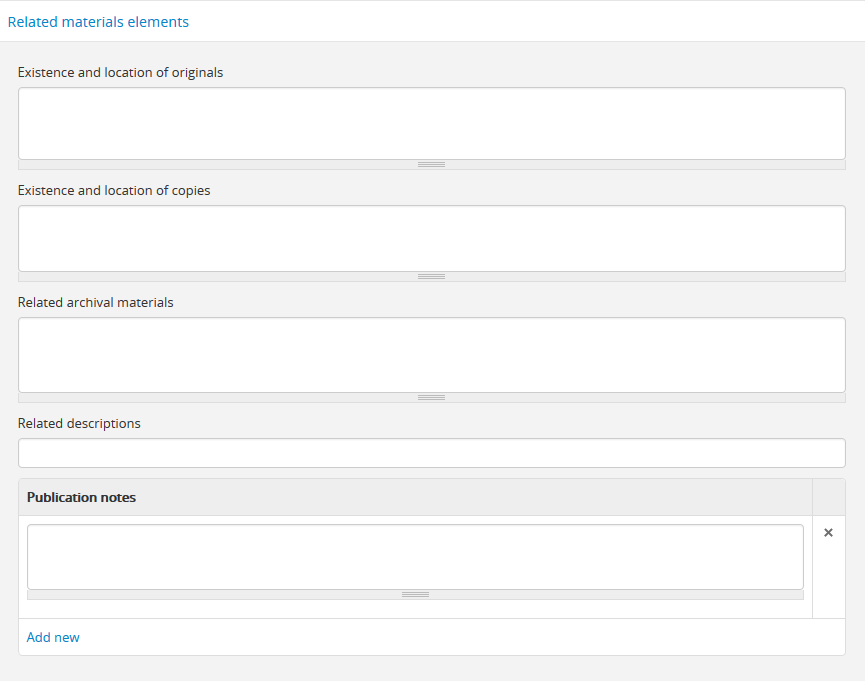
Task: Focus the Publication notes text area
Action: pyautogui.click(x=415, y=556)
